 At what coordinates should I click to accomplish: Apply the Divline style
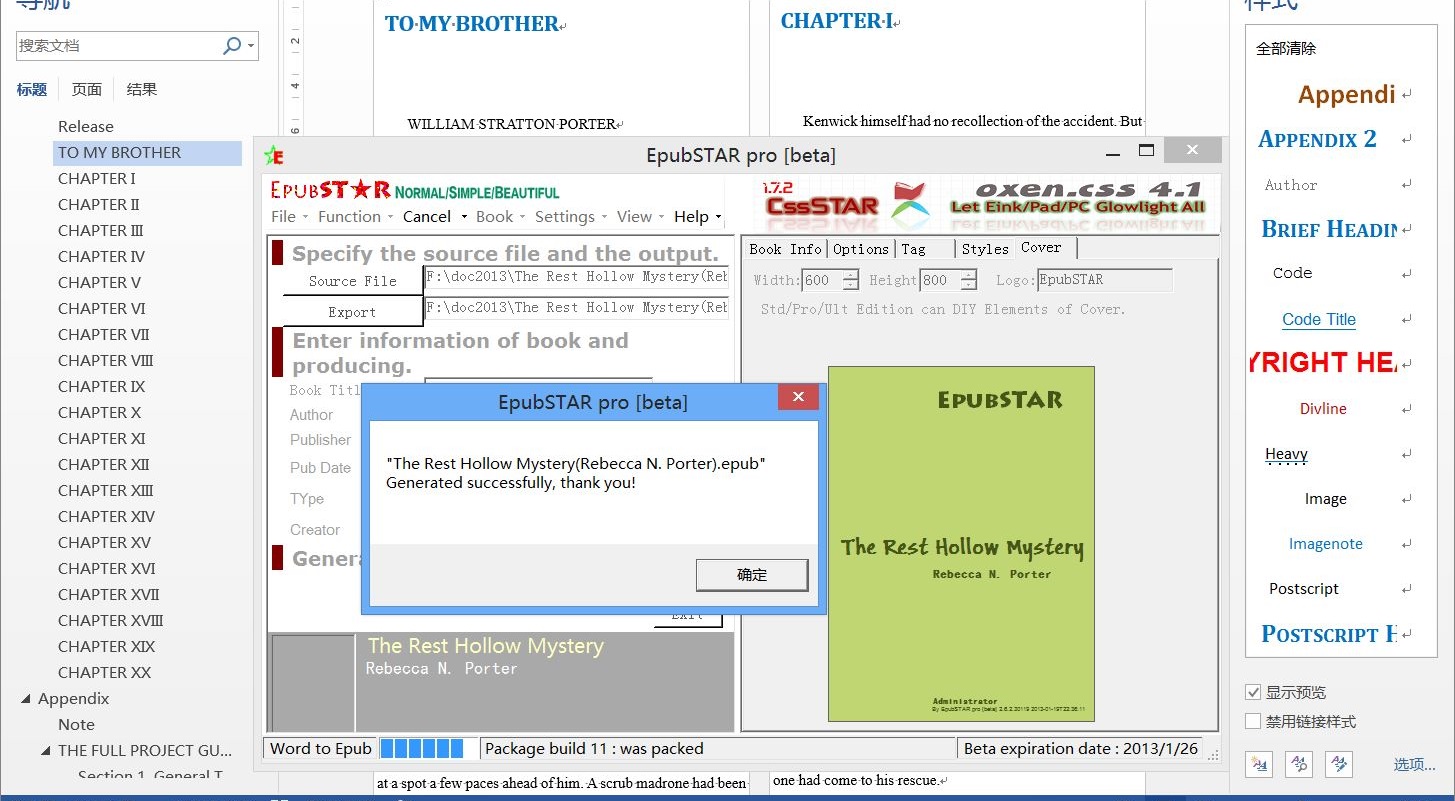1323,409
